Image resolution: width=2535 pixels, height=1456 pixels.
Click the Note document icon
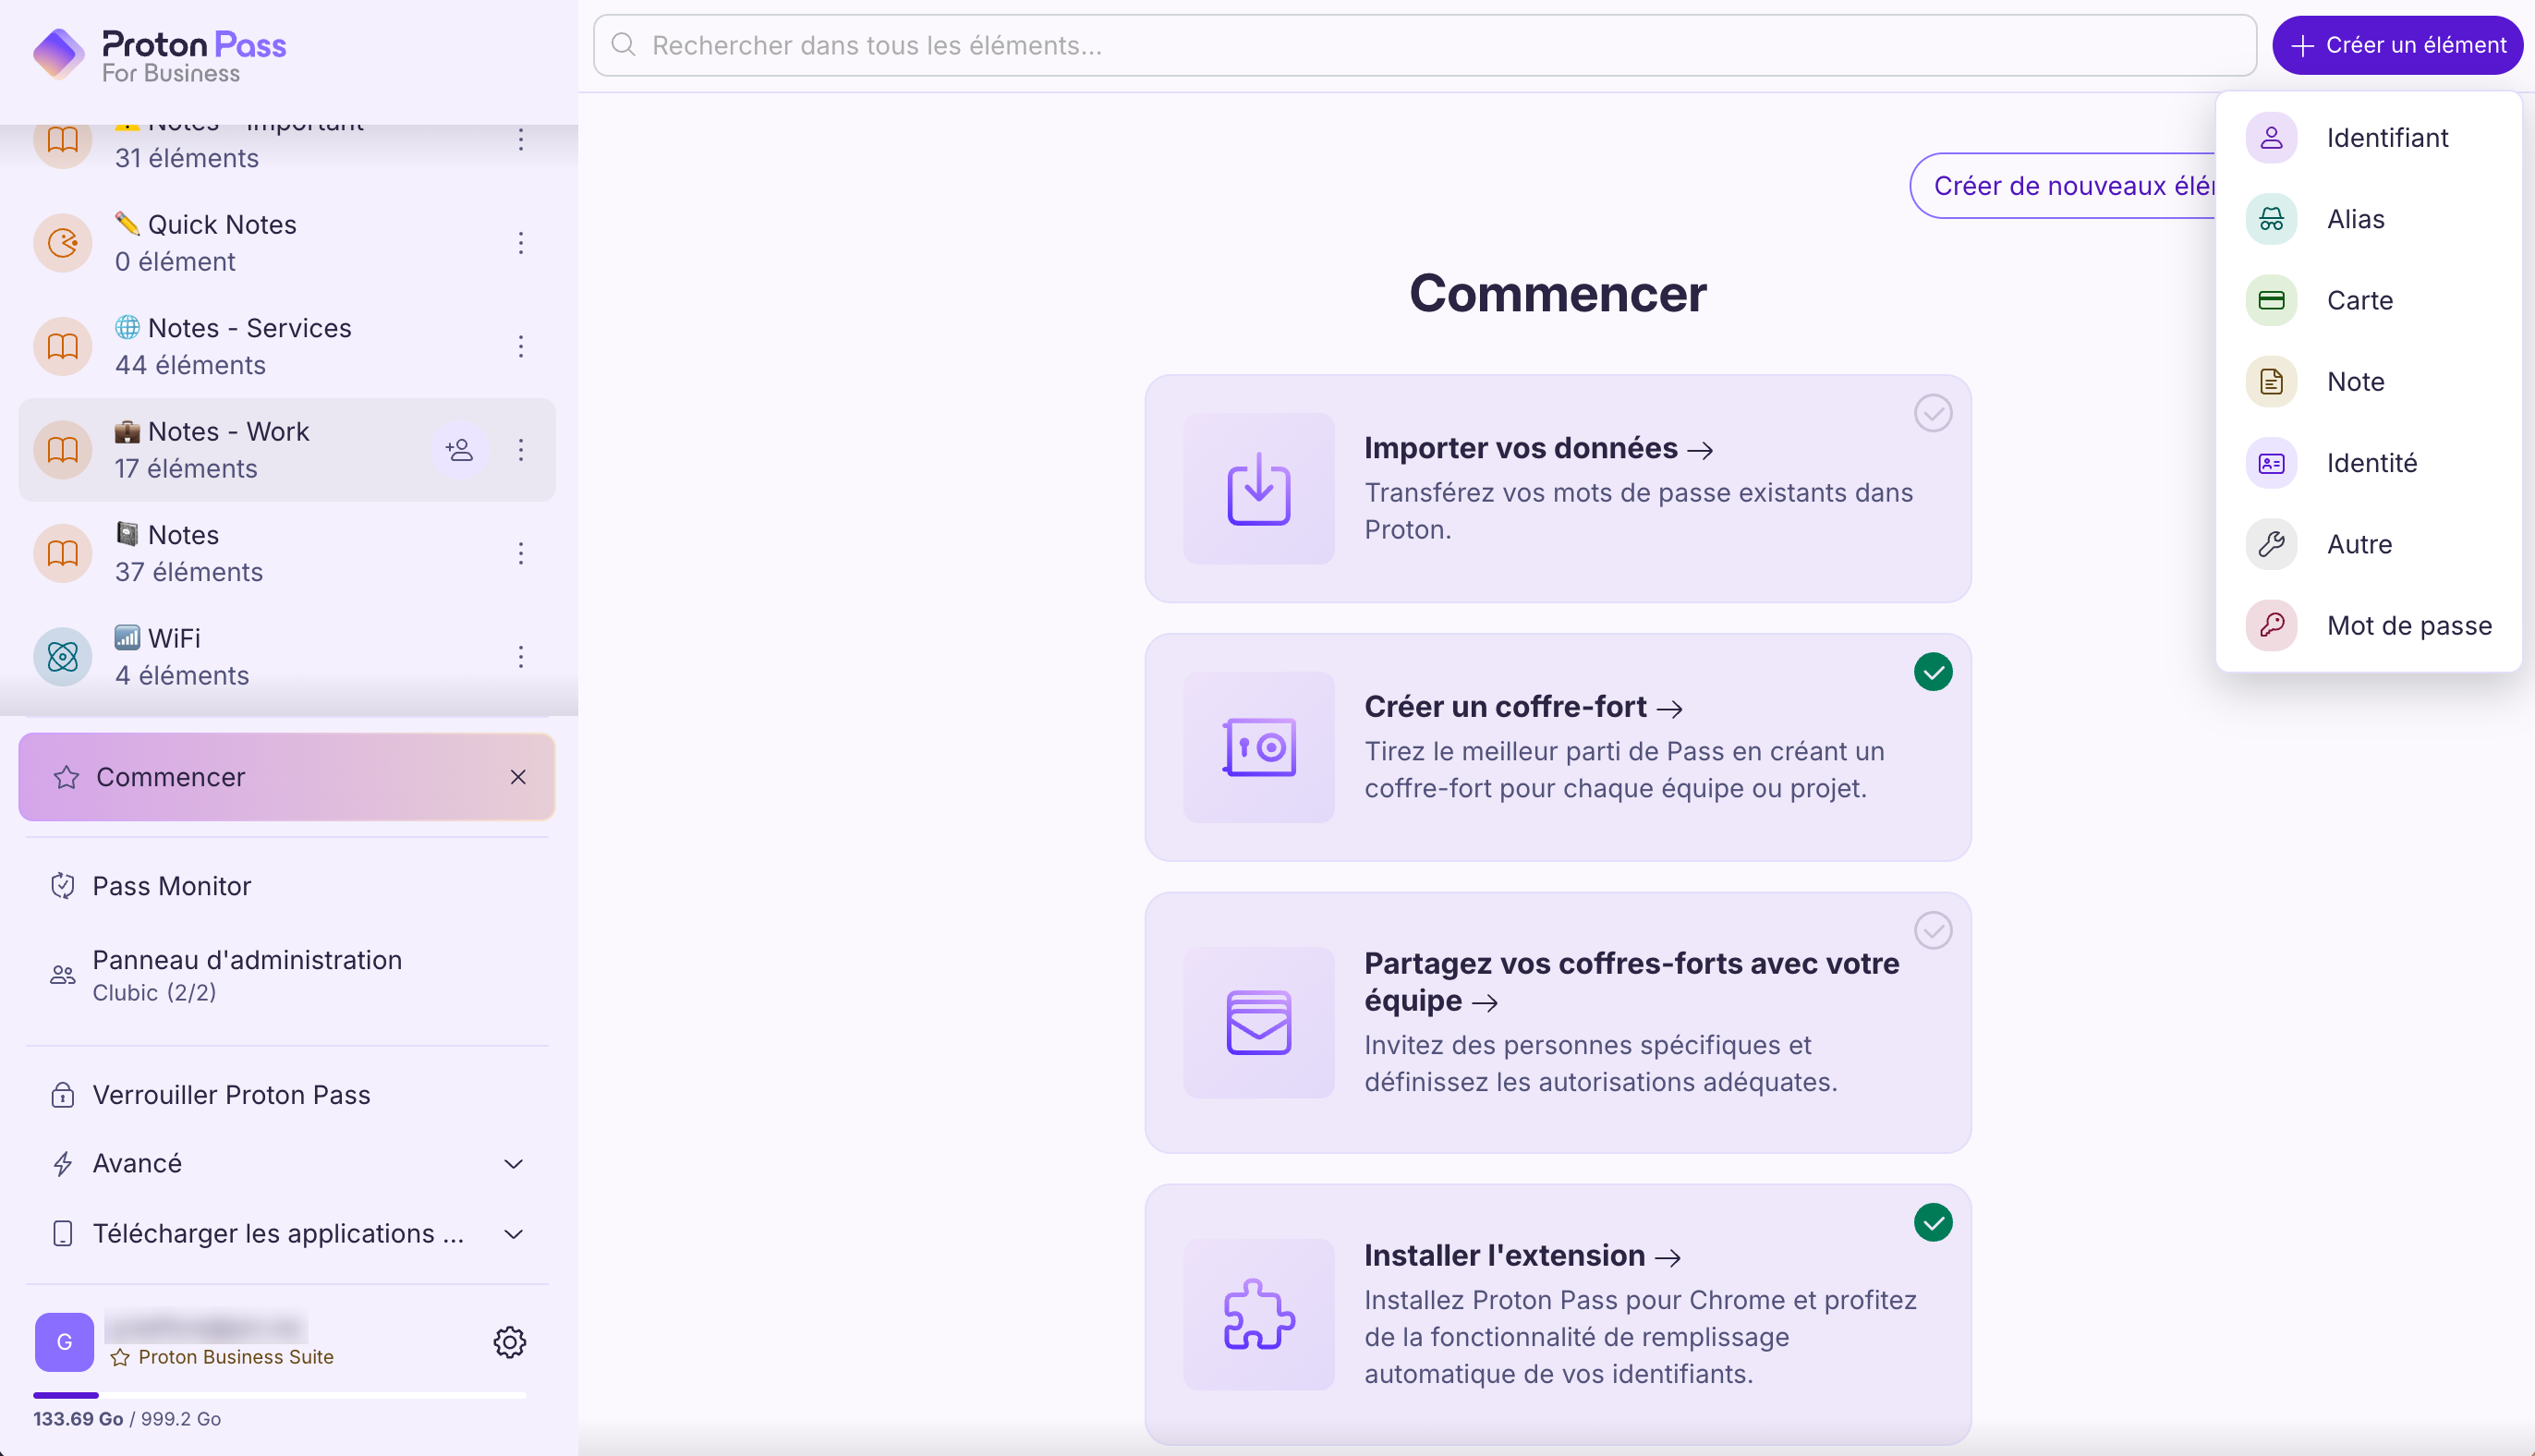(2271, 382)
